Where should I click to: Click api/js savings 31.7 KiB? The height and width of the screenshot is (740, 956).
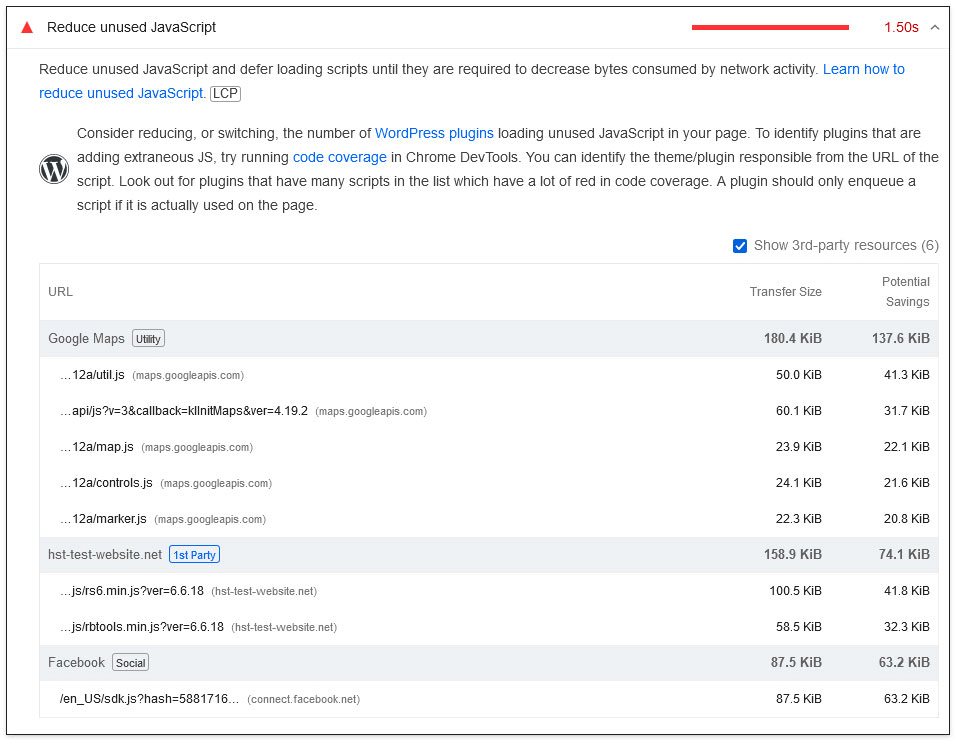point(907,411)
